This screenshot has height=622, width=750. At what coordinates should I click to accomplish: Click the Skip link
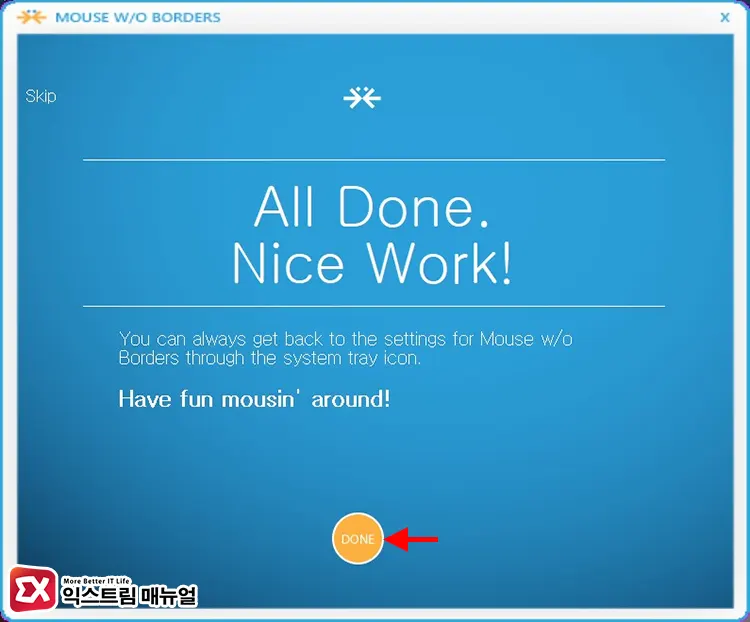click(x=41, y=96)
